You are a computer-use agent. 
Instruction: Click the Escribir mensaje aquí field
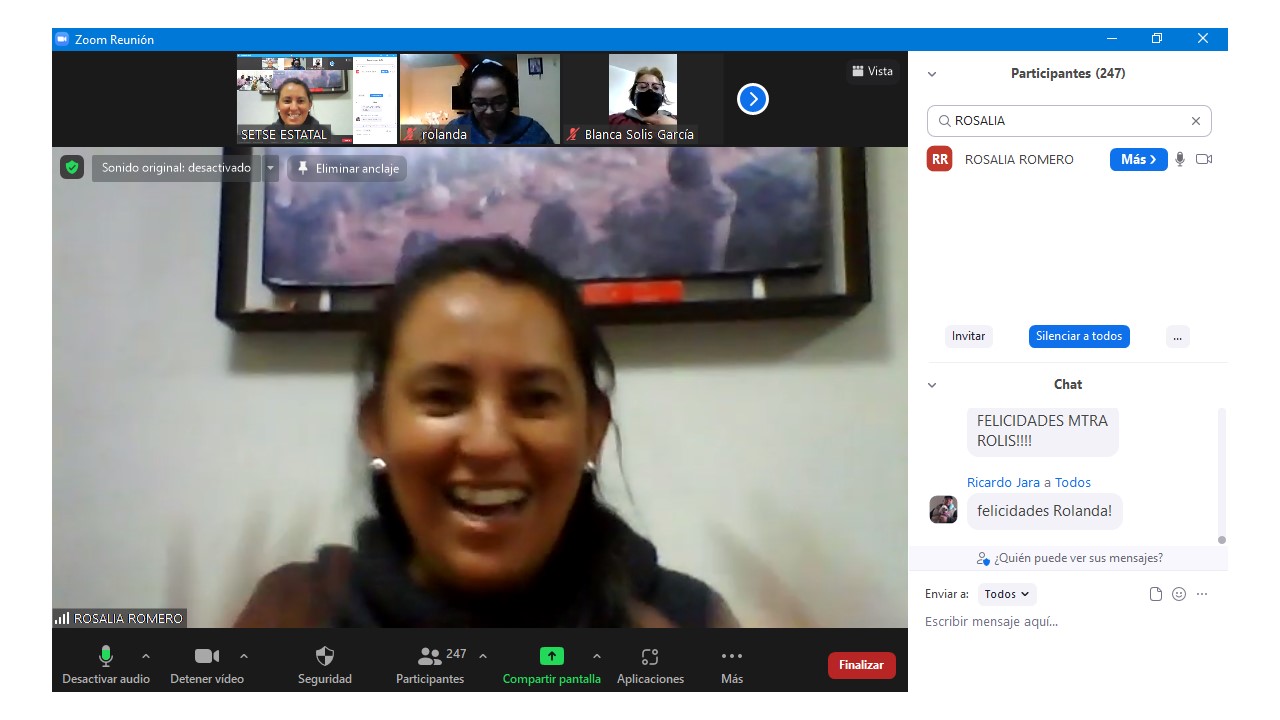(1065, 622)
